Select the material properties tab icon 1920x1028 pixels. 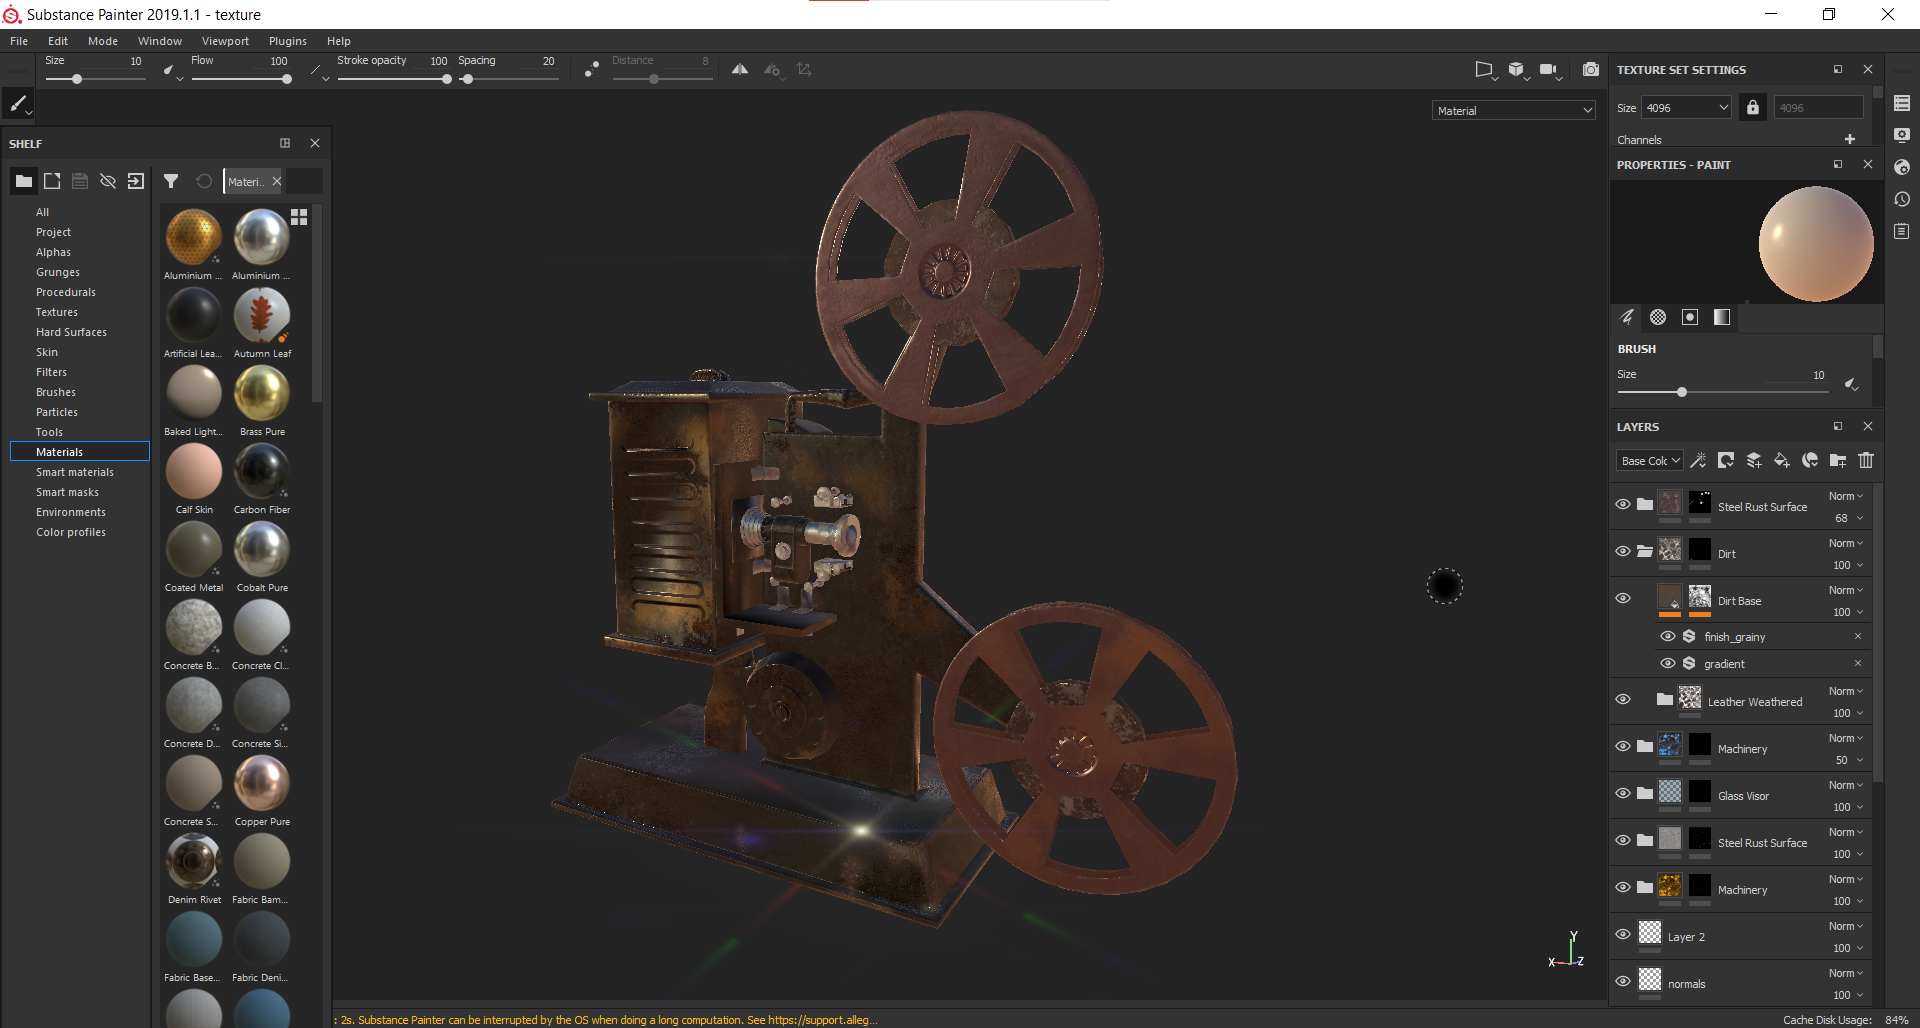click(x=1722, y=317)
